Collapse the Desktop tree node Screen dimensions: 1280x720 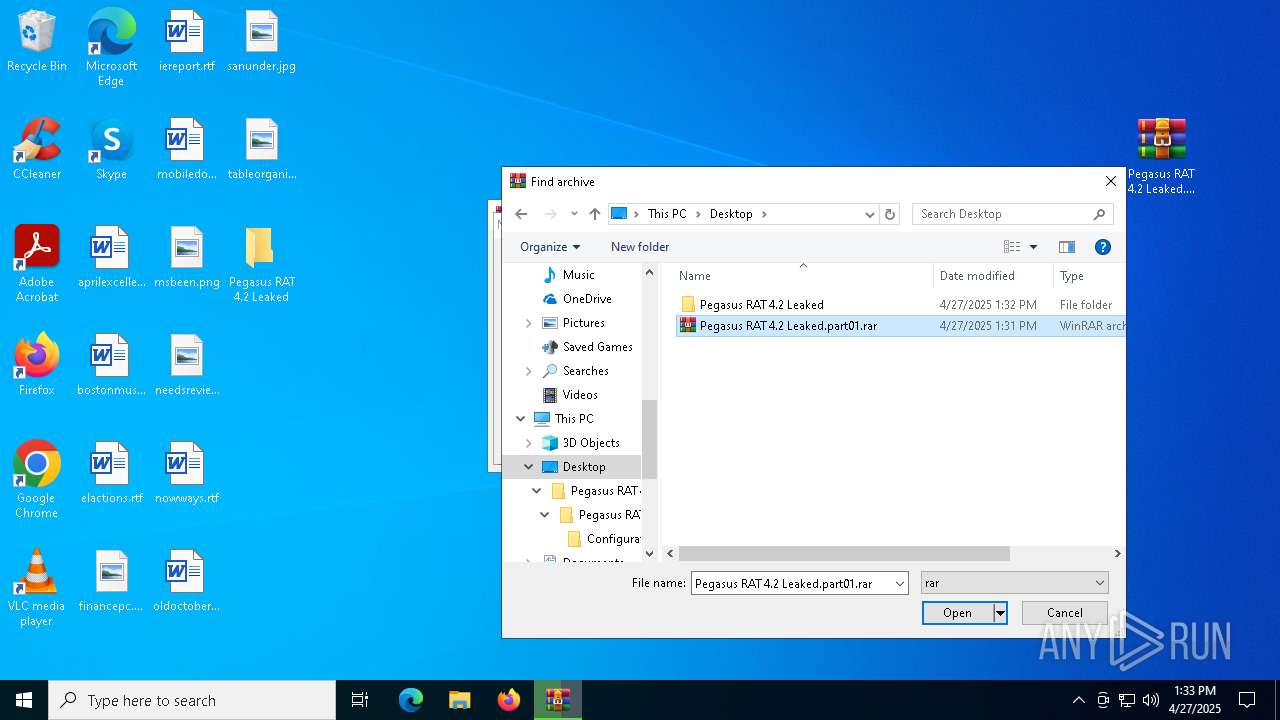click(529, 467)
